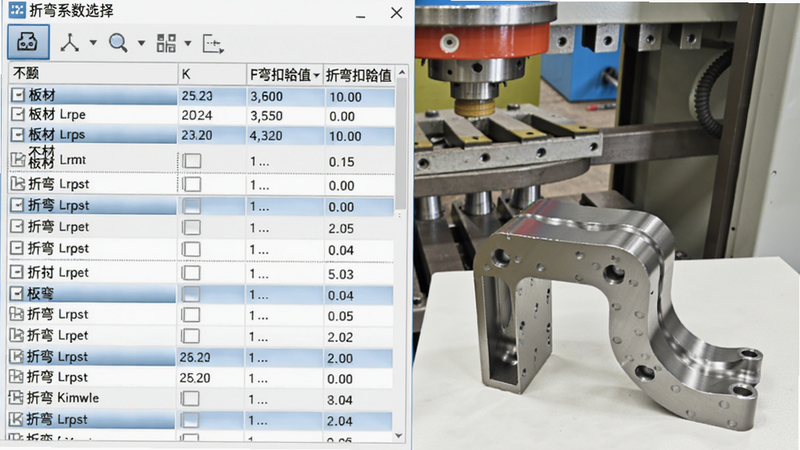Click the K value 25.20

(195, 378)
